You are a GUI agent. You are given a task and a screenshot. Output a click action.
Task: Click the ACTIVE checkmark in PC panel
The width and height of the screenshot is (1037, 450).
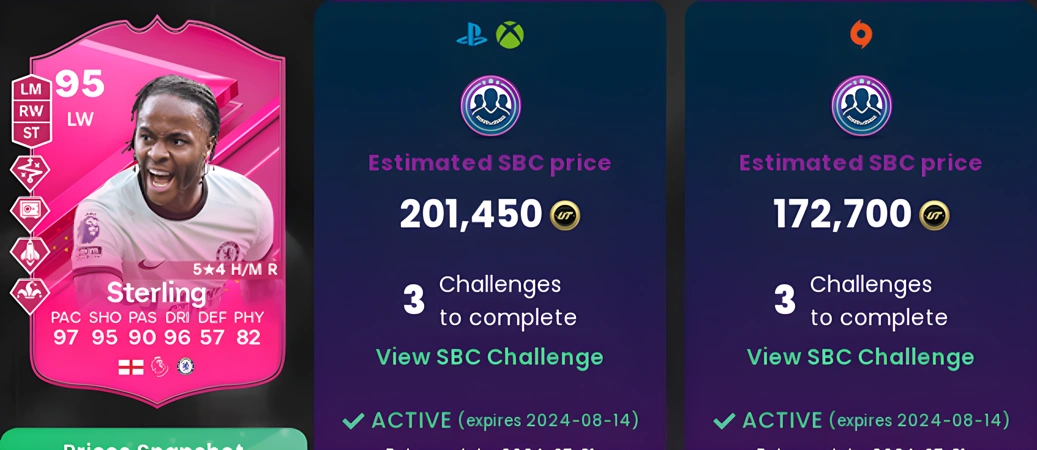click(724, 420)
